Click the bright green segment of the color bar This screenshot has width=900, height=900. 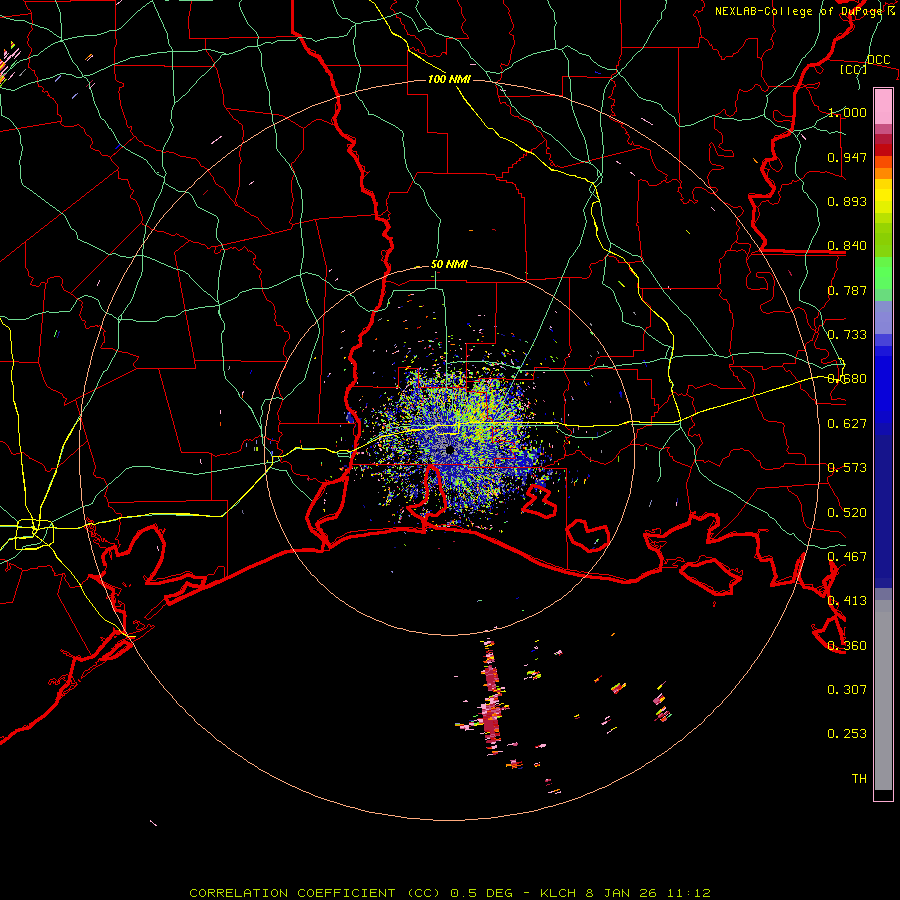click(883, 273)
